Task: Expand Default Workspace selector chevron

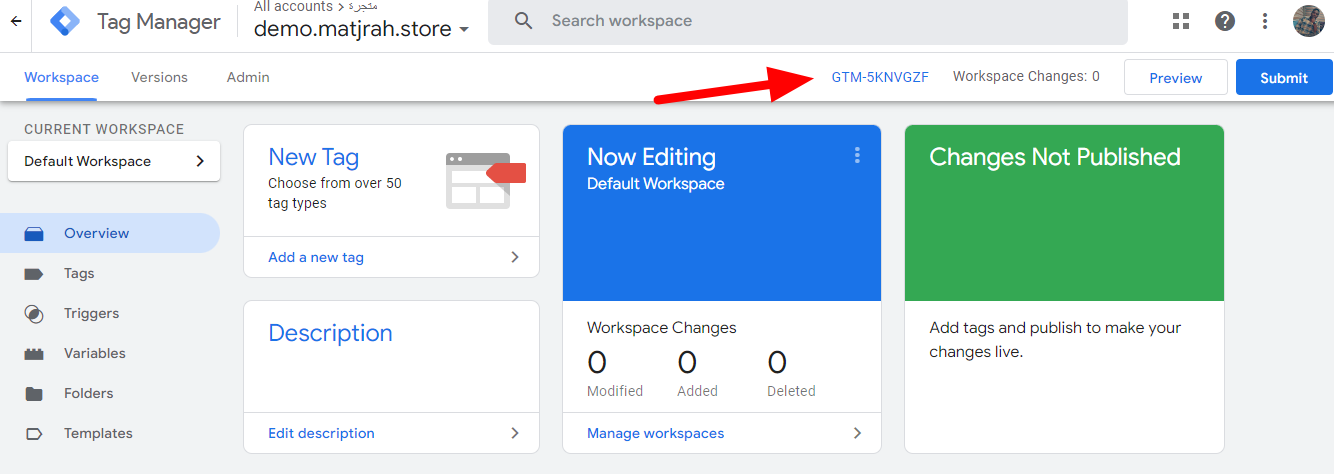Action: click(200, 161)
